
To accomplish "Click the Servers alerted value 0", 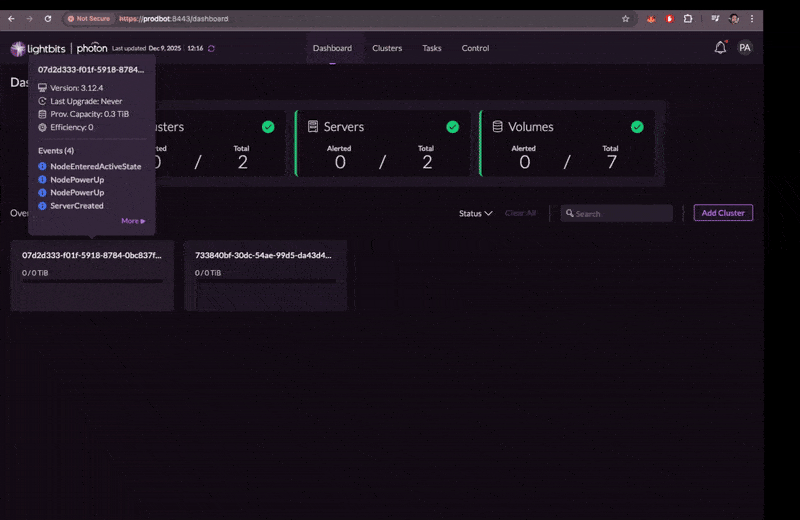I will click(340, 162).
